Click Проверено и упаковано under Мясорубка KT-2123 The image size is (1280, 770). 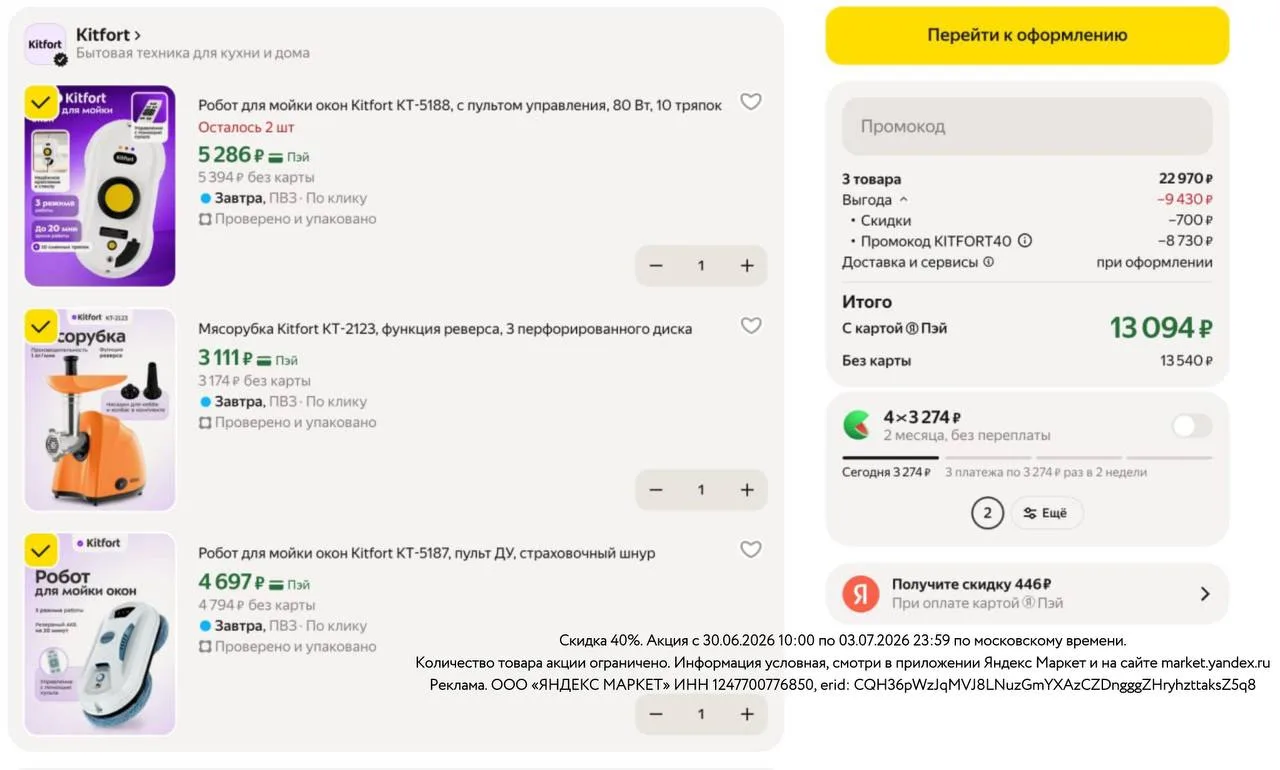click(x=287, y=423)
